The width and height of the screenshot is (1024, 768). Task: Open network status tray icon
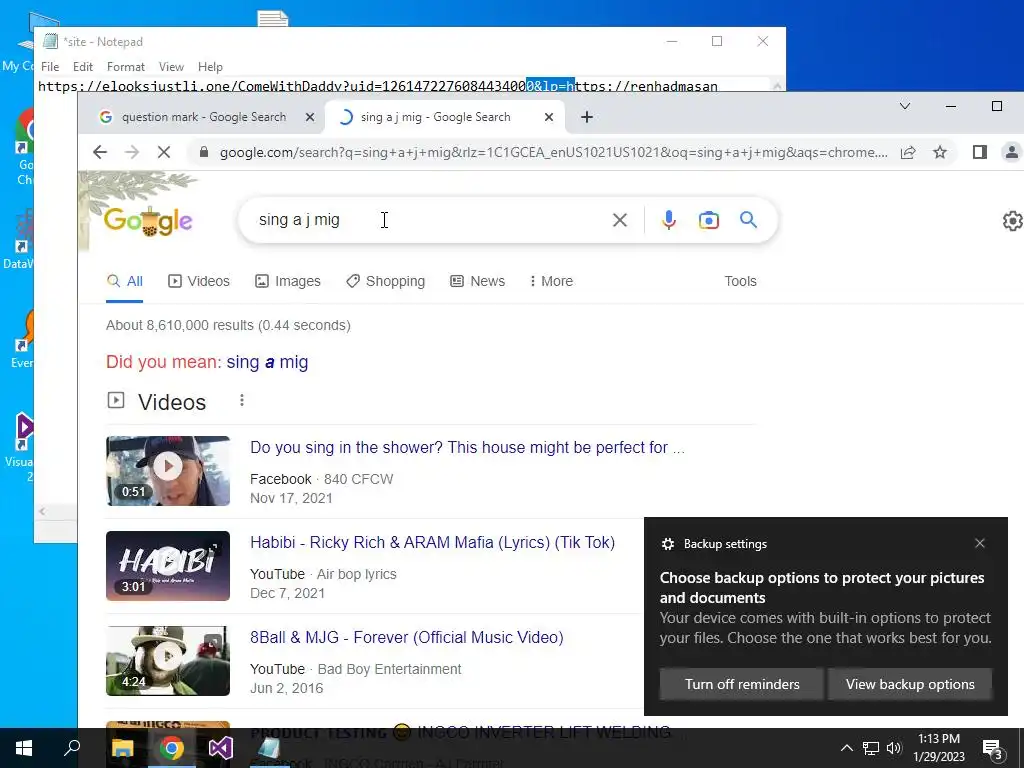(x=871, y=748)
